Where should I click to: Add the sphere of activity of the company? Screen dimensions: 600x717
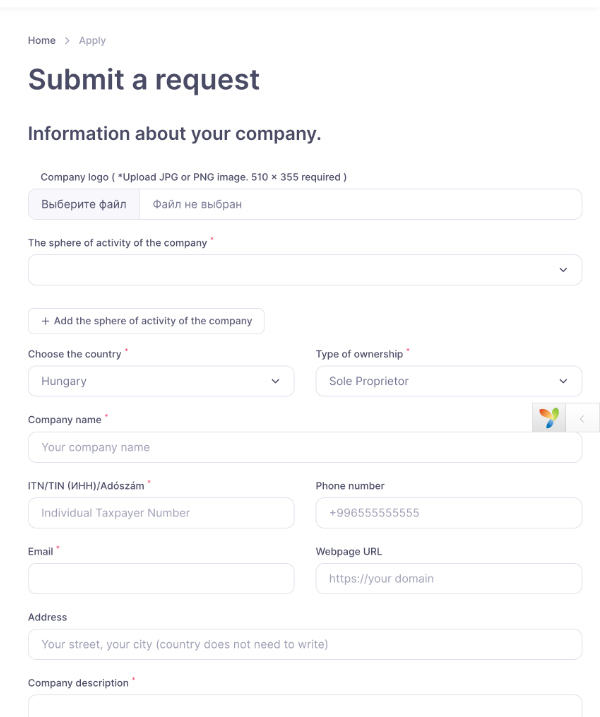[146, 321]
